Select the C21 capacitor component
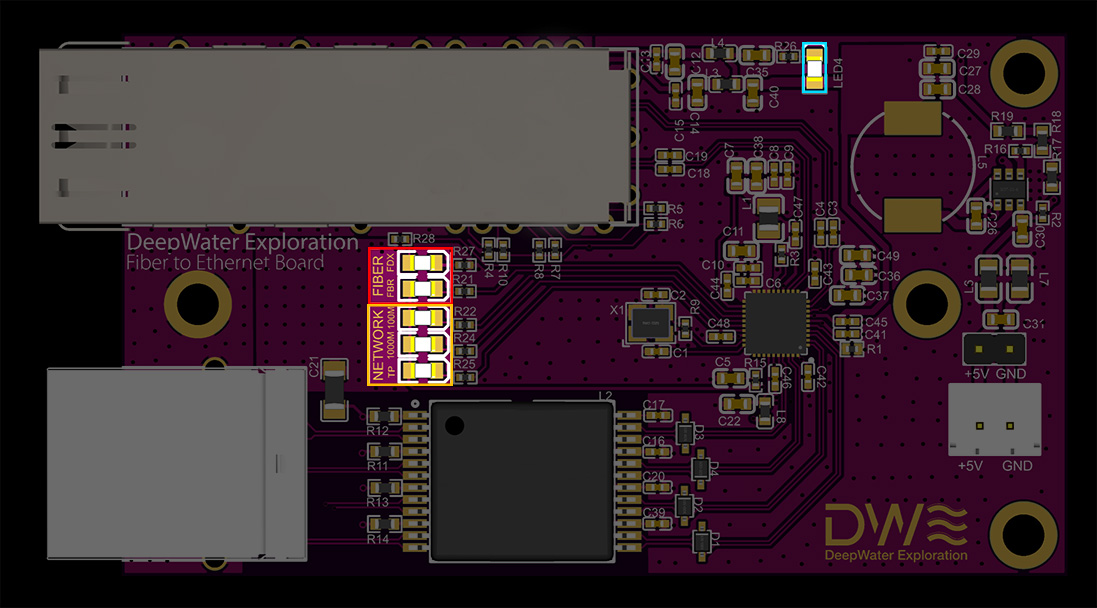The height and width of the screenshot is (608, 1097). click(x=334, y=390)
